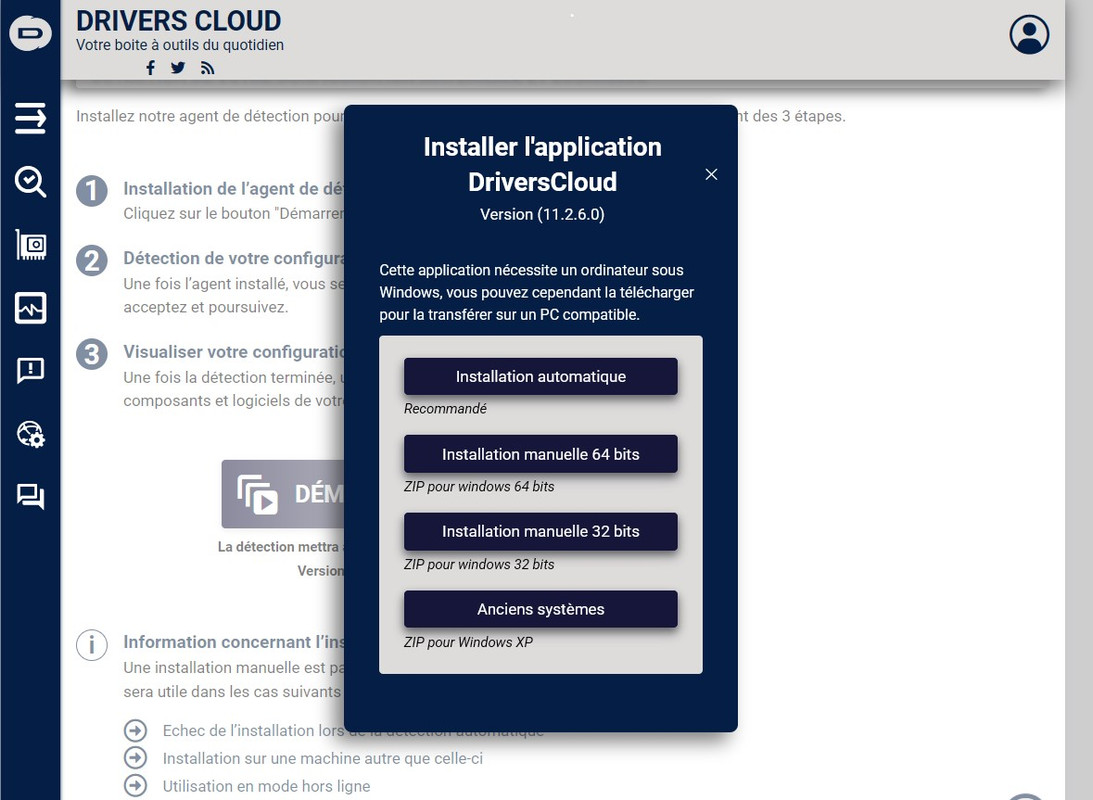Open the Twitter bird icon
The width and height of the screenshot is (1093, 800).
178,68
